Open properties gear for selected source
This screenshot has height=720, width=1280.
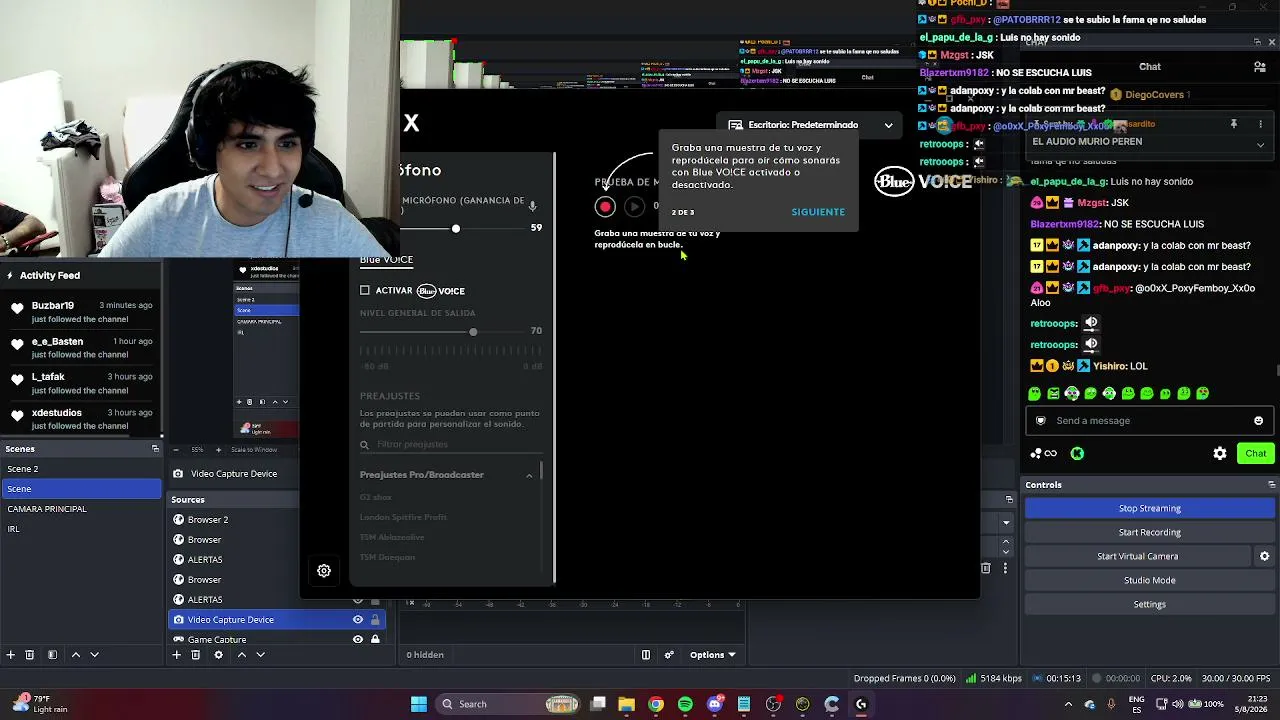pos(218,655)
